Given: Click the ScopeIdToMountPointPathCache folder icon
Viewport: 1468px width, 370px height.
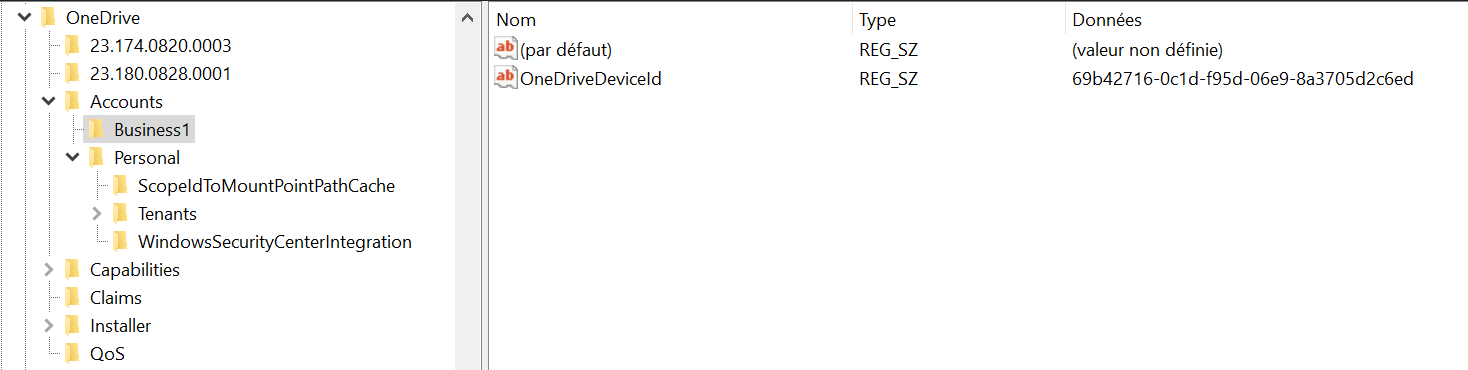Looking at the screenshot, I should coord(120,185).
